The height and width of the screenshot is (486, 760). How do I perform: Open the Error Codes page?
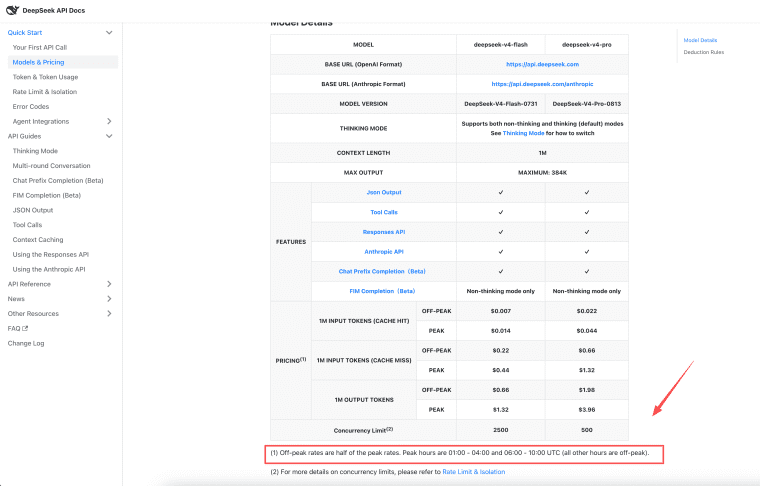pos(31,107)
